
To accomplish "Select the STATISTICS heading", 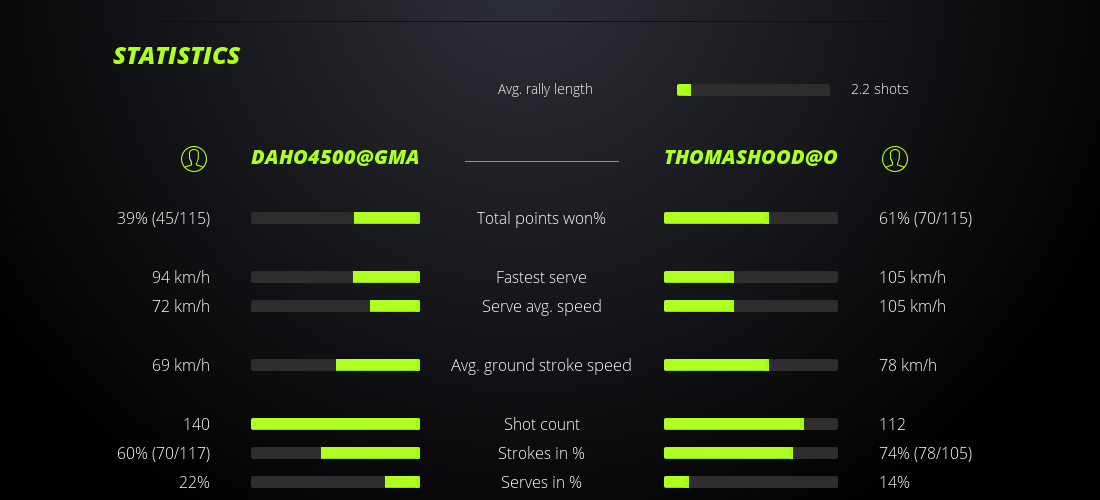I will 177,56.
